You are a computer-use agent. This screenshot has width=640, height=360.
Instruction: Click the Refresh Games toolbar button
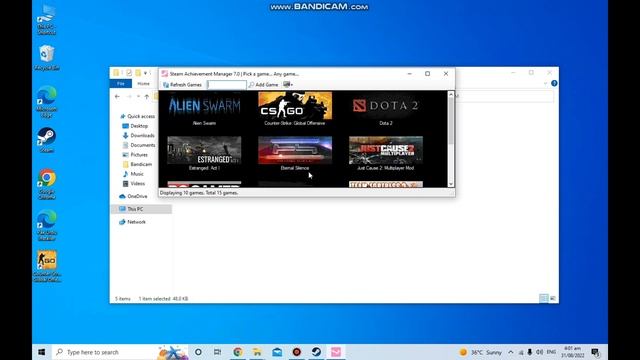click(182, 84)
